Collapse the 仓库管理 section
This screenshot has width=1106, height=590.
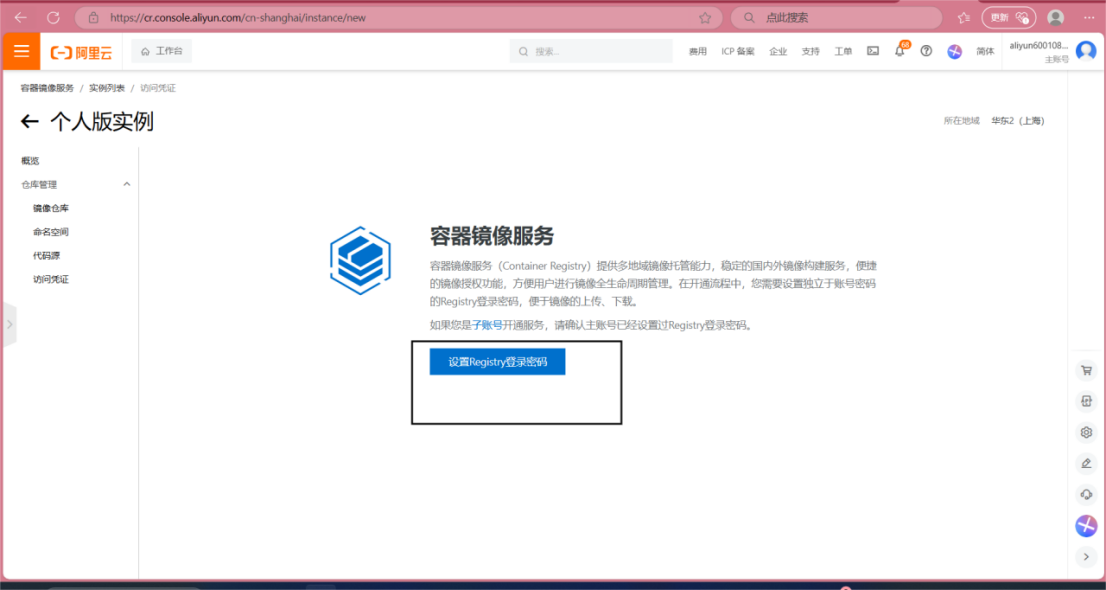127,184
